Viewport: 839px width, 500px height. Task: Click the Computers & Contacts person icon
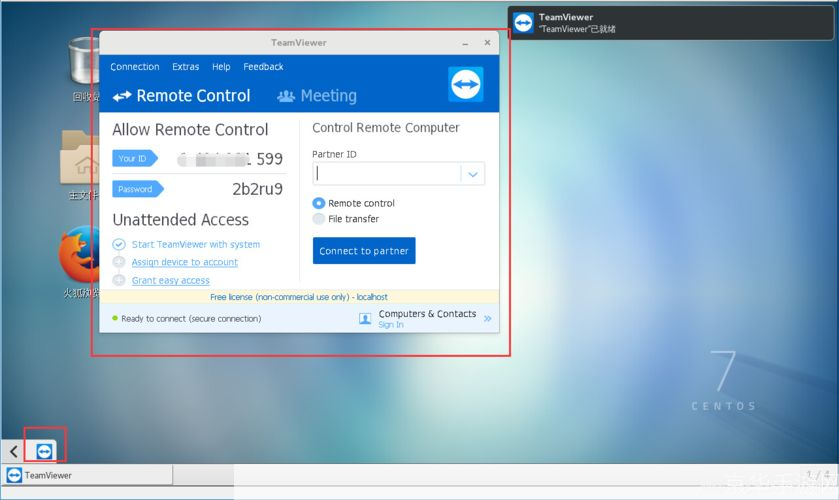click(365, 319)
